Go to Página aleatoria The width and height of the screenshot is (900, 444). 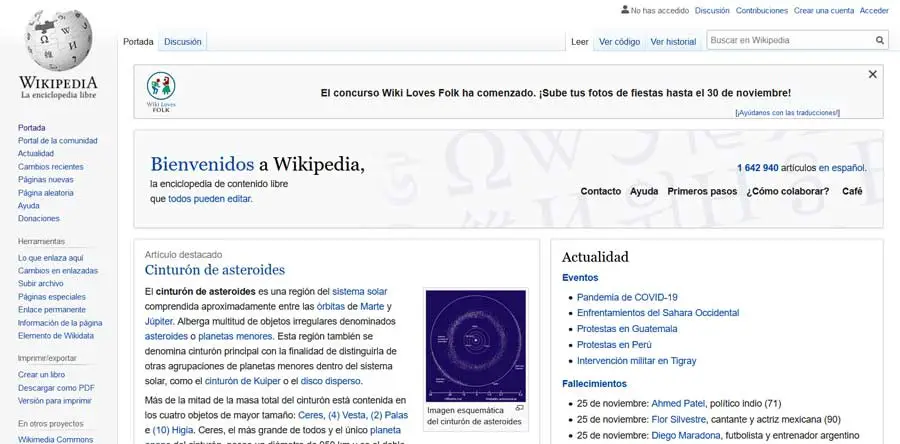point(45,193)
